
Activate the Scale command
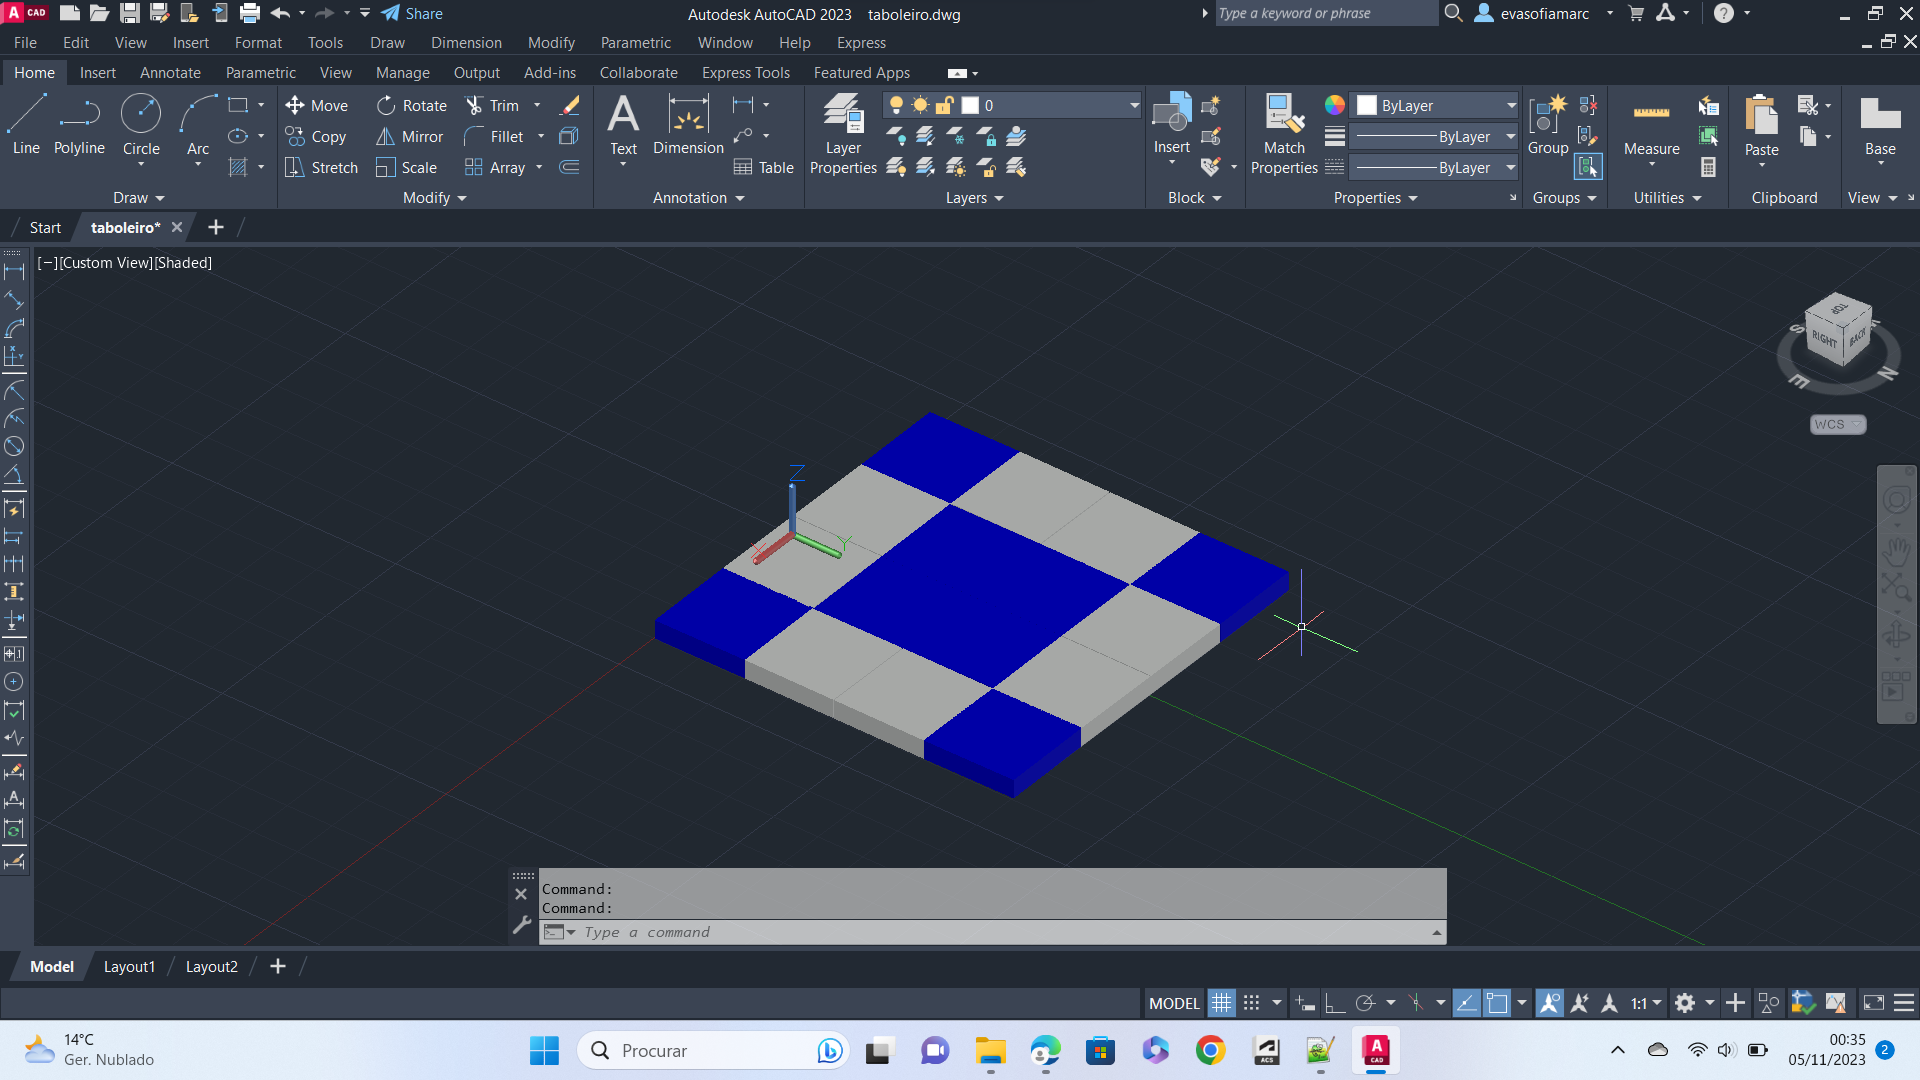[406, 167]
